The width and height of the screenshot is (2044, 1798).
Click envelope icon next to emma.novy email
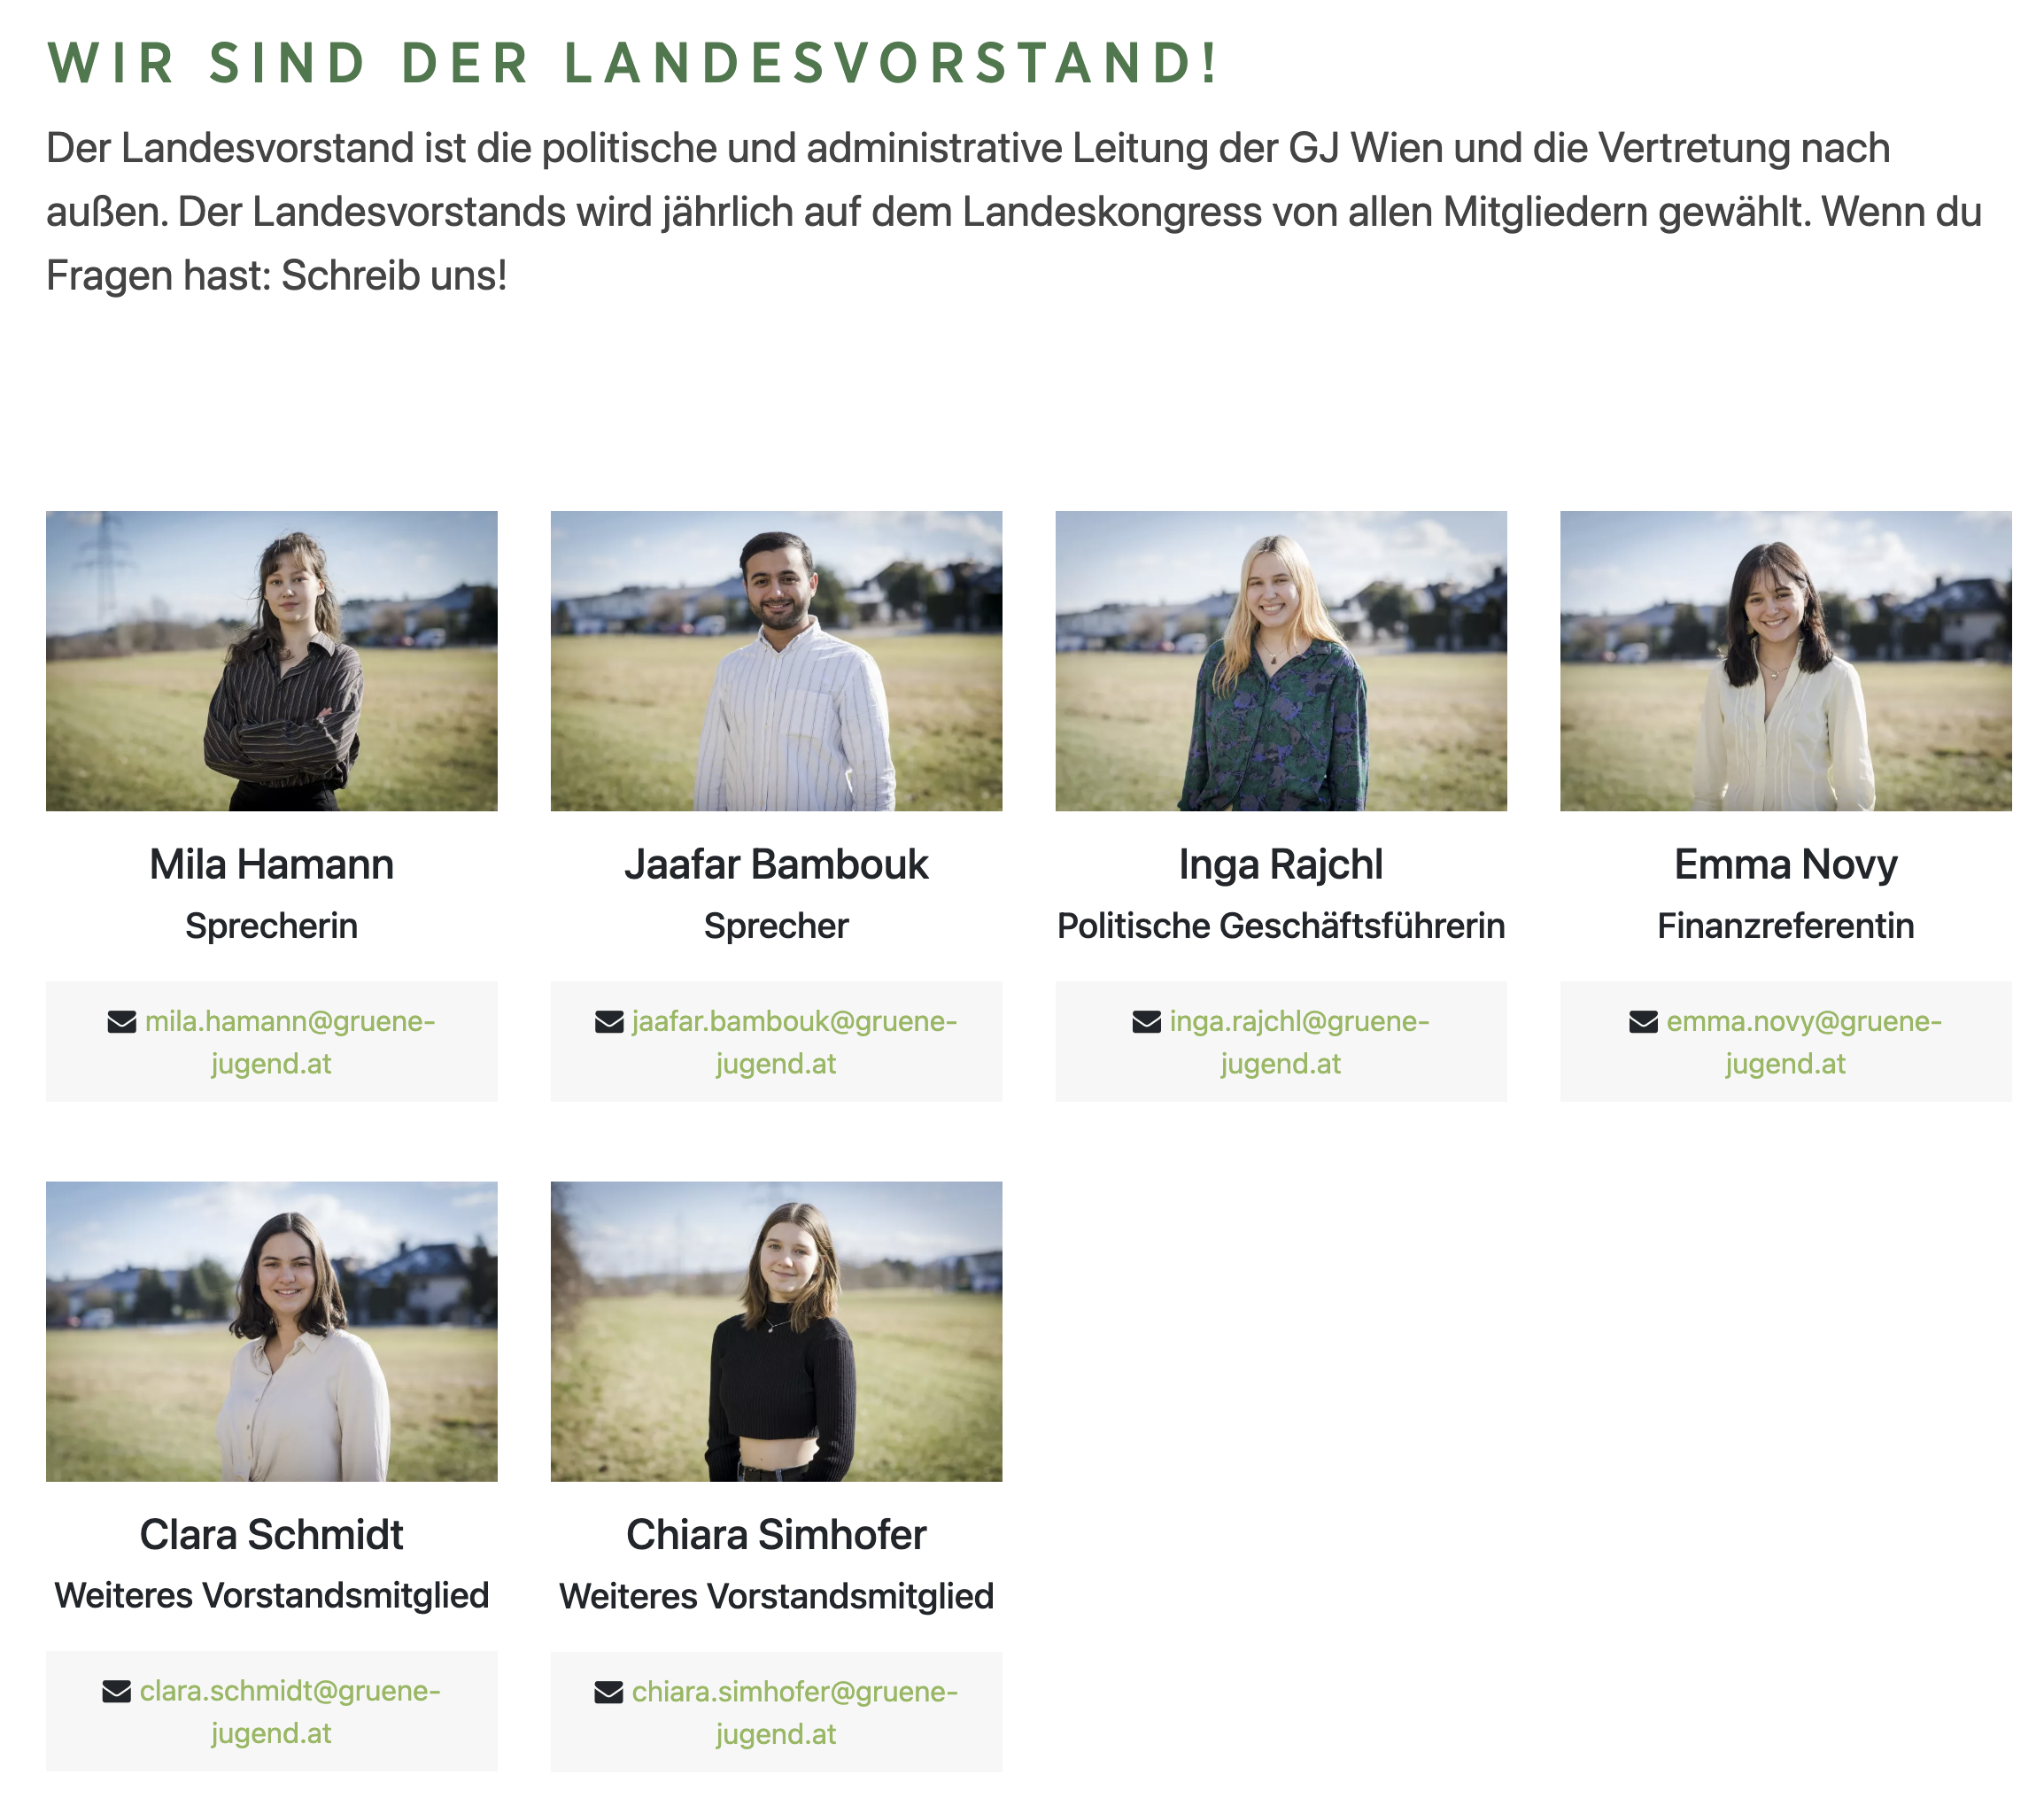point(1643,1021)
